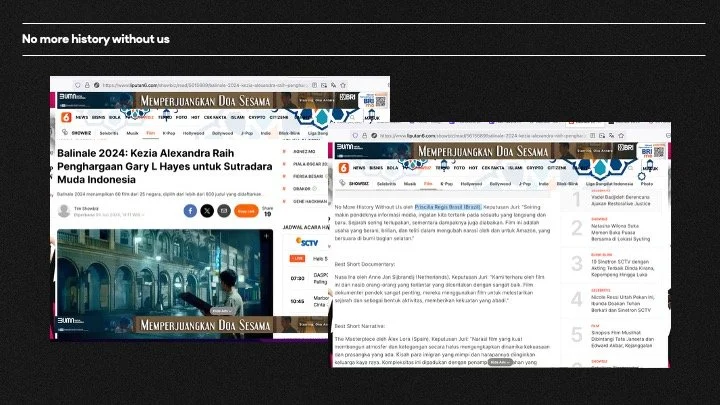
Task: Click the translate icon in left browser address bar
Action: coord(333,85)
